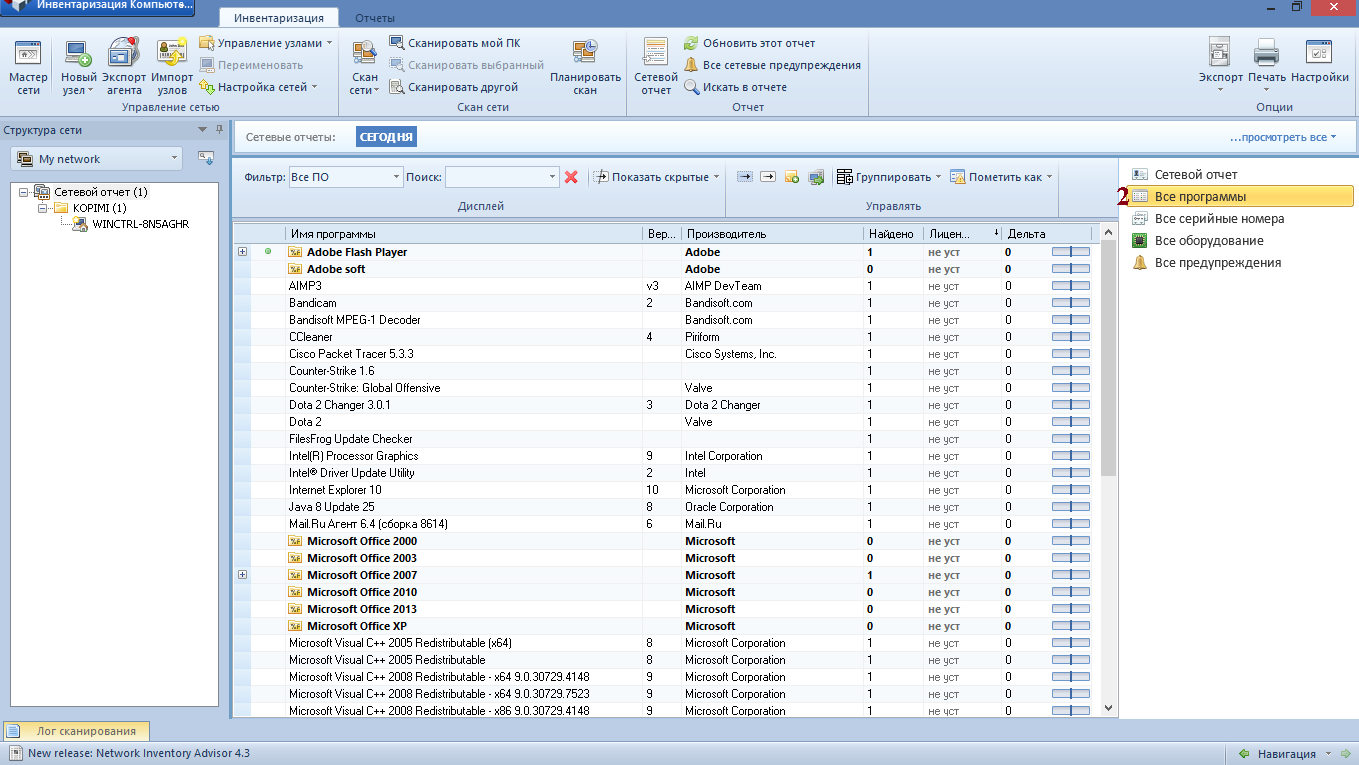Image resolution: width=1359 pixels, height=765 pixels.
Task: Open the Фильтр Все ПО combo box
Action: 345,177
